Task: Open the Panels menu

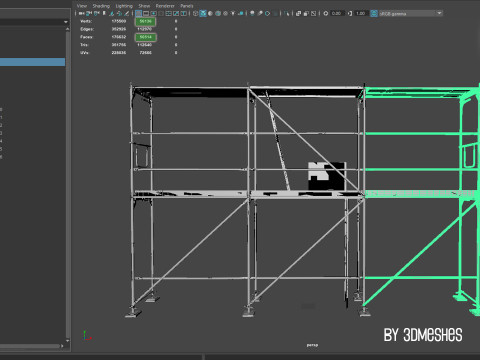Action: (x=187, y=6)
